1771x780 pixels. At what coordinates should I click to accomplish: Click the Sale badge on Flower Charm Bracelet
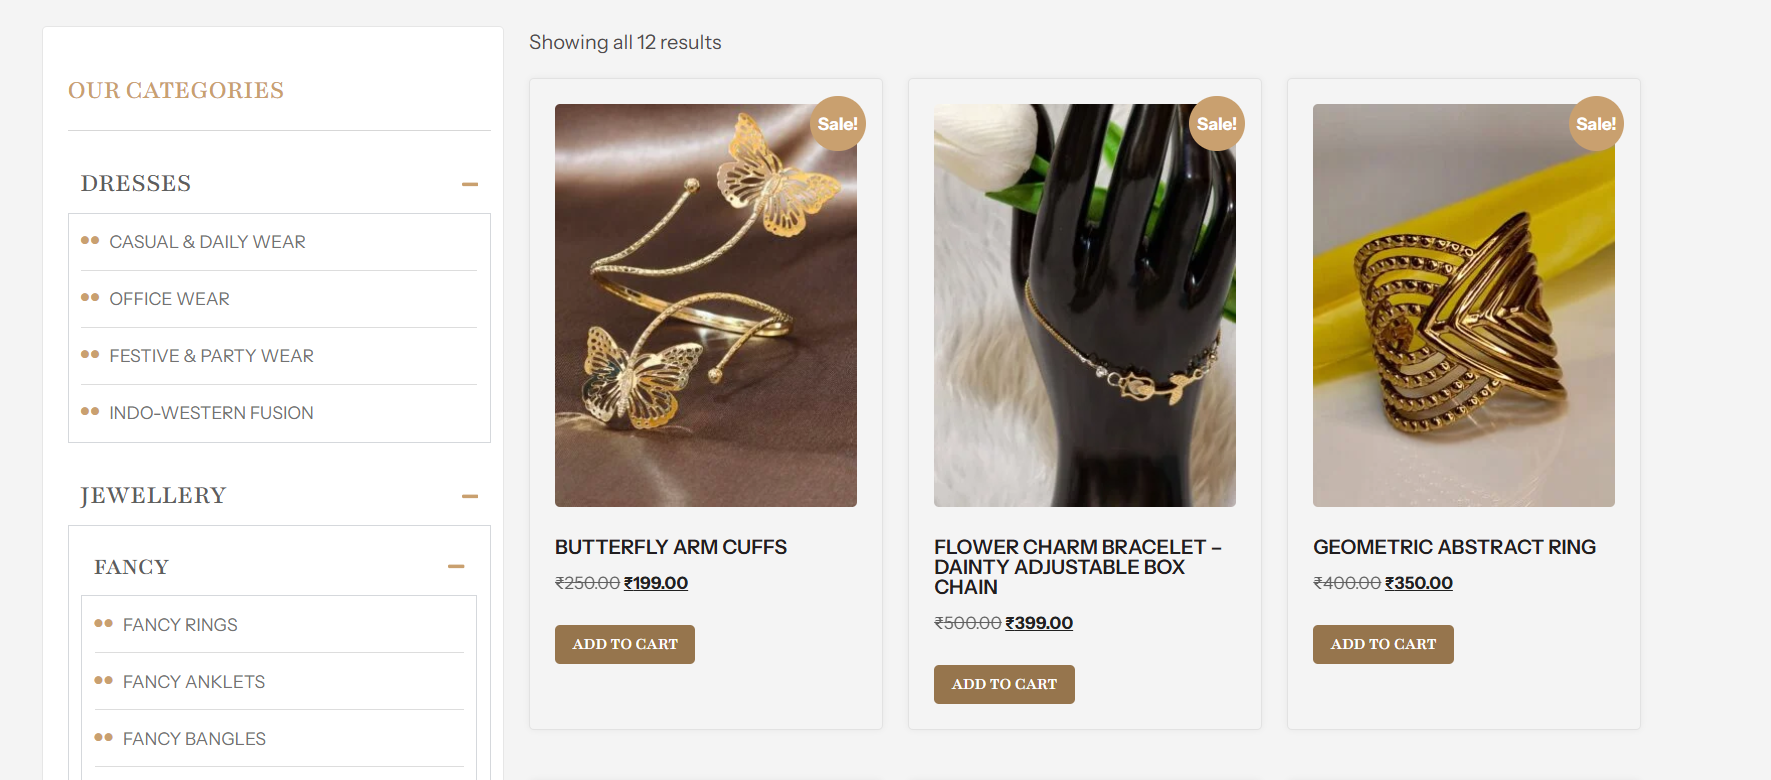(1216, 124)
